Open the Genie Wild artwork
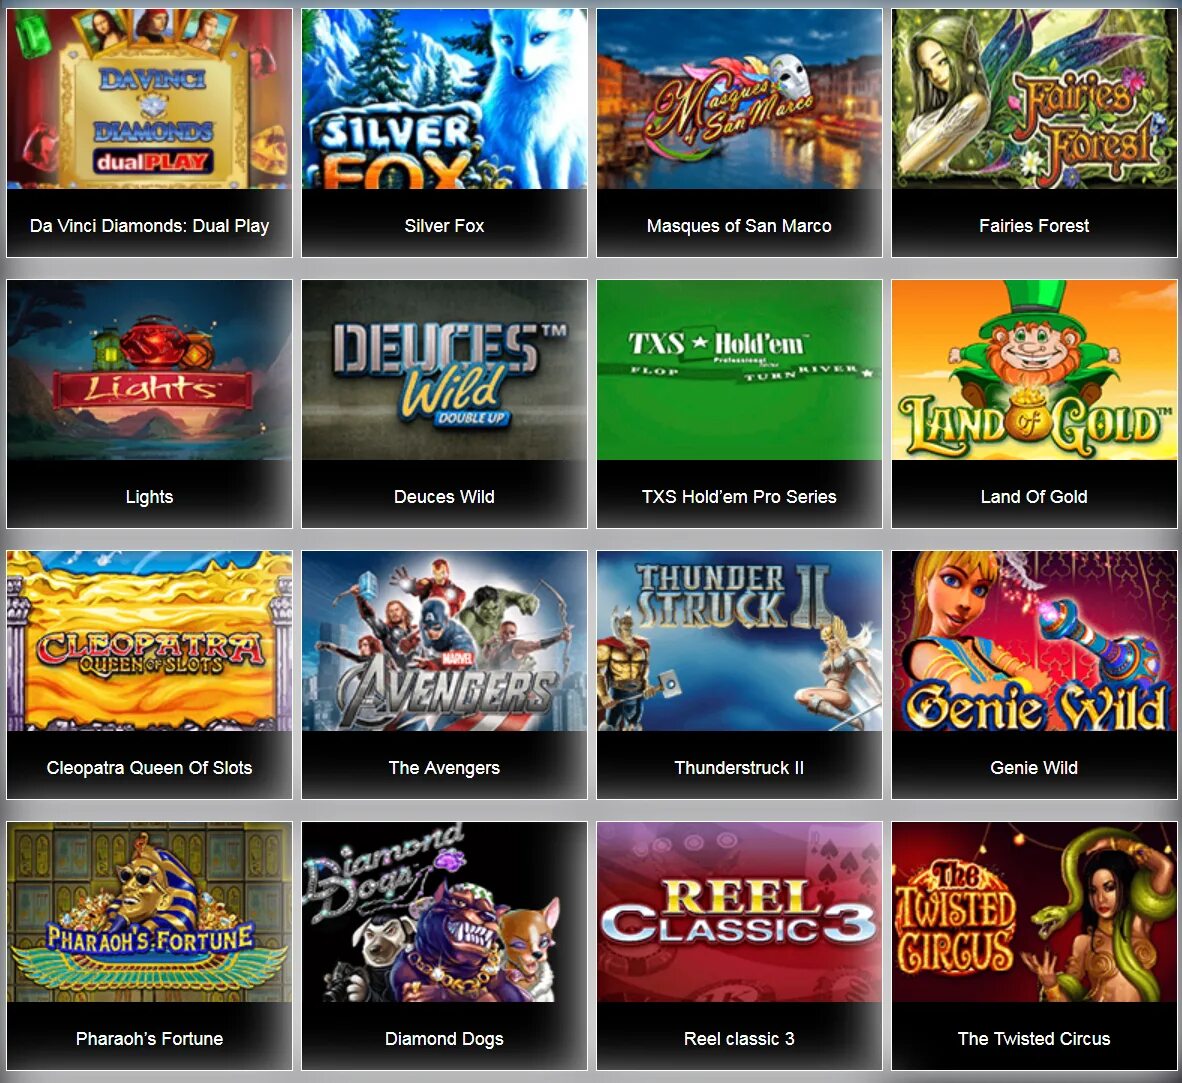The height and width of the screenshot is (1083, 1182). (1033, 641)
